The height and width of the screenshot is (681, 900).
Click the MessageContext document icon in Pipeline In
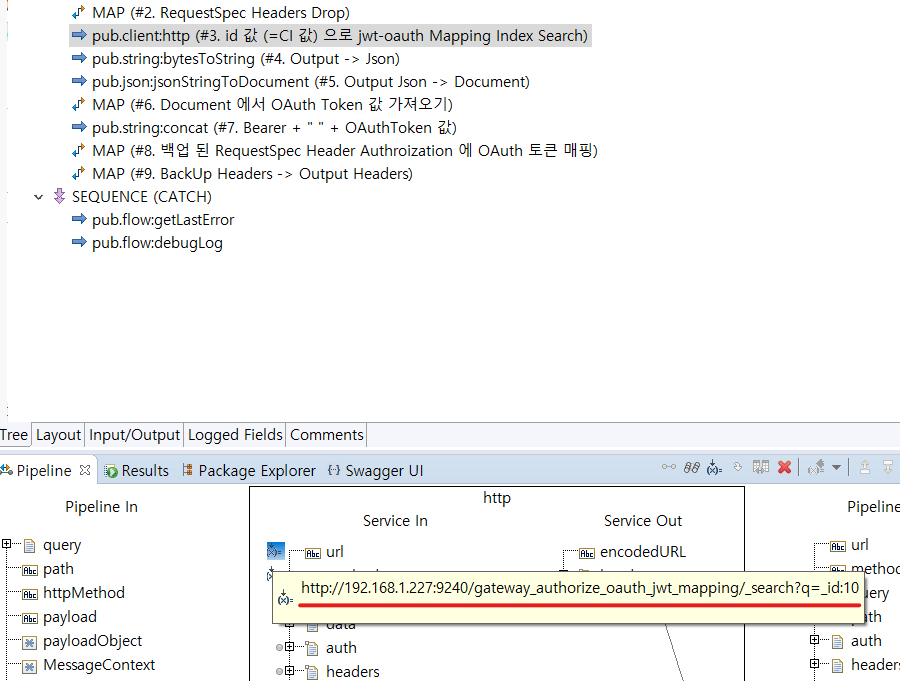pyautogui.click(x=29, y=665)
